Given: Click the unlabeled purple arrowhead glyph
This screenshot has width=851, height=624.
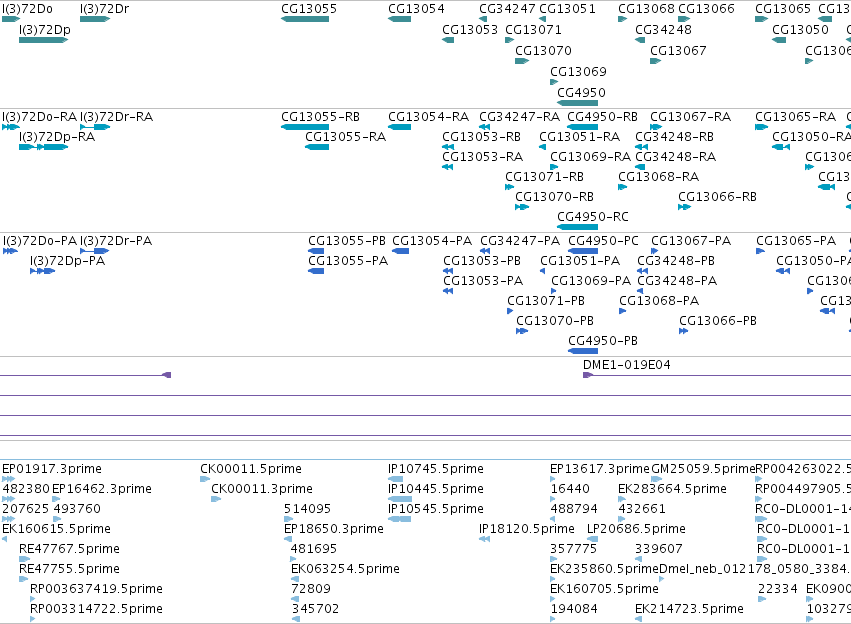Looking at the screenshot, I should pyautogui.click(x=167, y=375).
